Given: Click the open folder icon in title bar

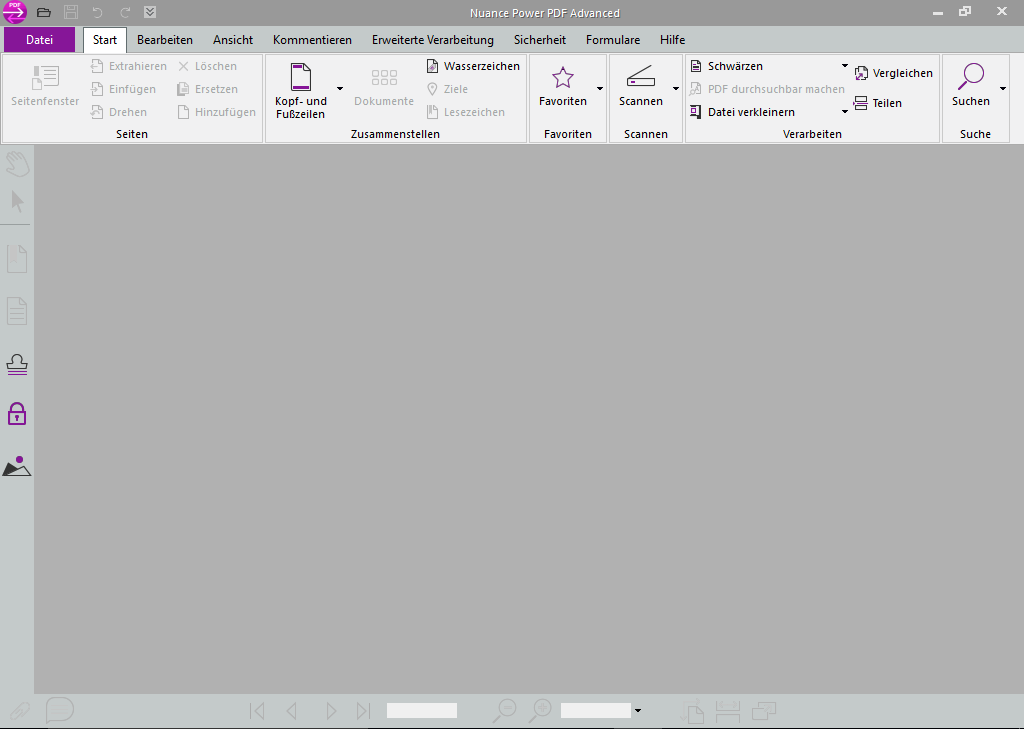Looking at the screenshot, I should coord(43,13).
